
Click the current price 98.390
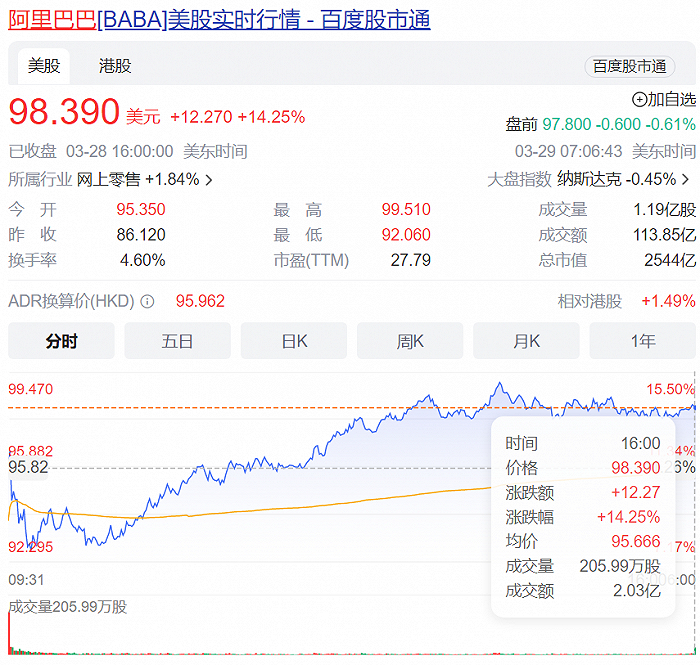[64, 112]
